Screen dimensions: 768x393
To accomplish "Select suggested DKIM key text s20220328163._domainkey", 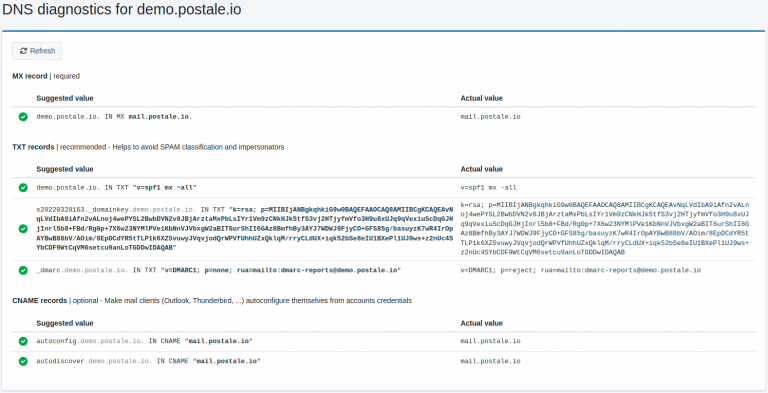I will [x=244, y=229].
